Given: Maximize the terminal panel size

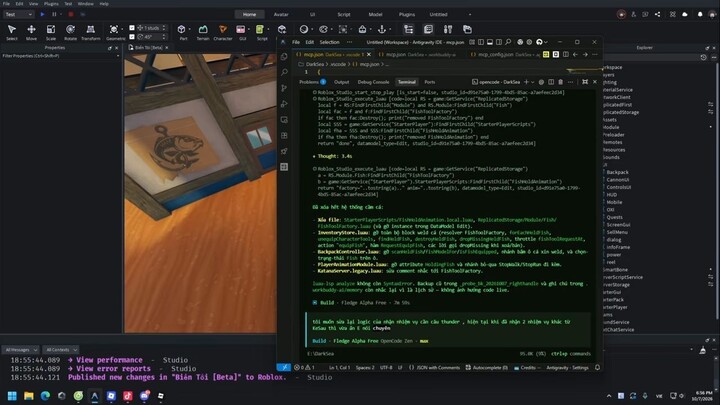Looking at the screenshot, I should (x=585, y=82).
